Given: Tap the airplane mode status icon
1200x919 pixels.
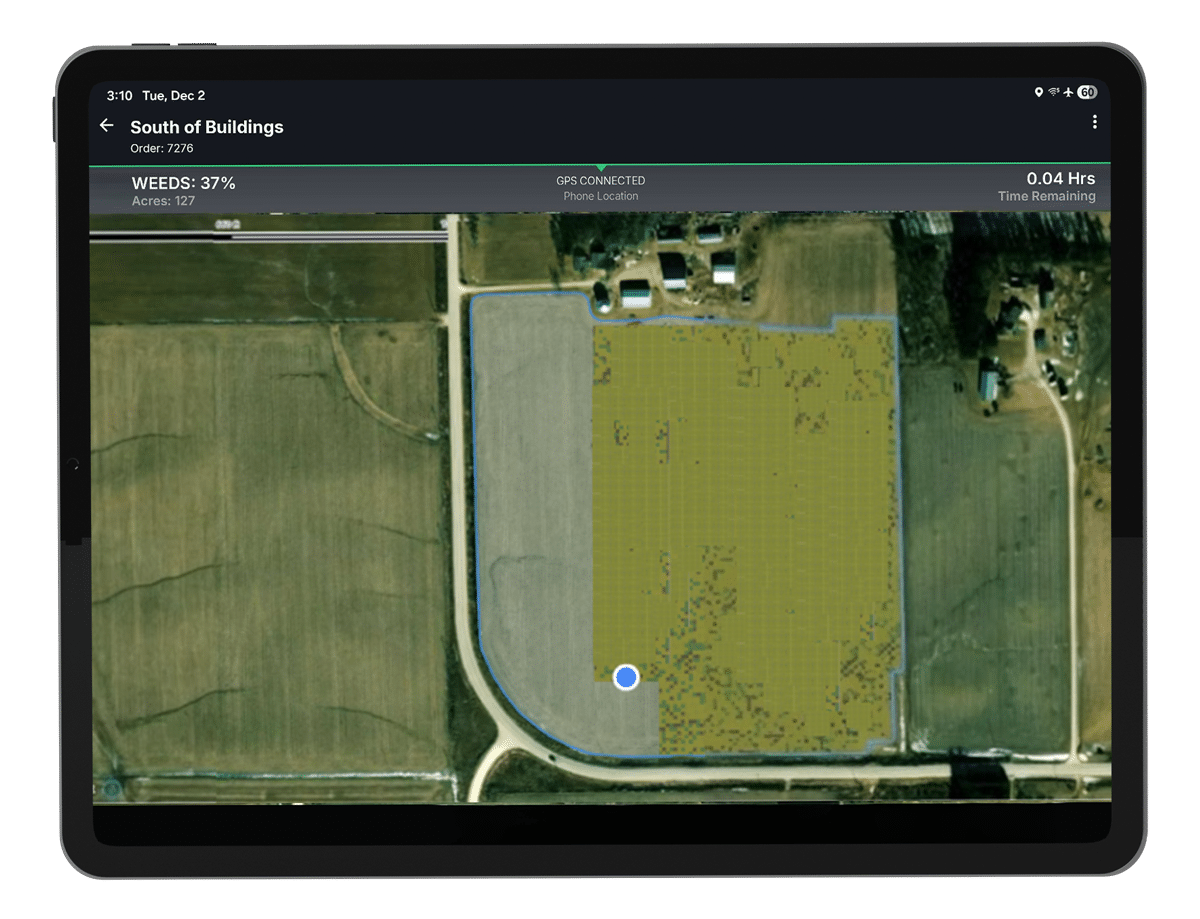Looking at the screenshot, I should pyautogui.click(x=1068, y=93).
